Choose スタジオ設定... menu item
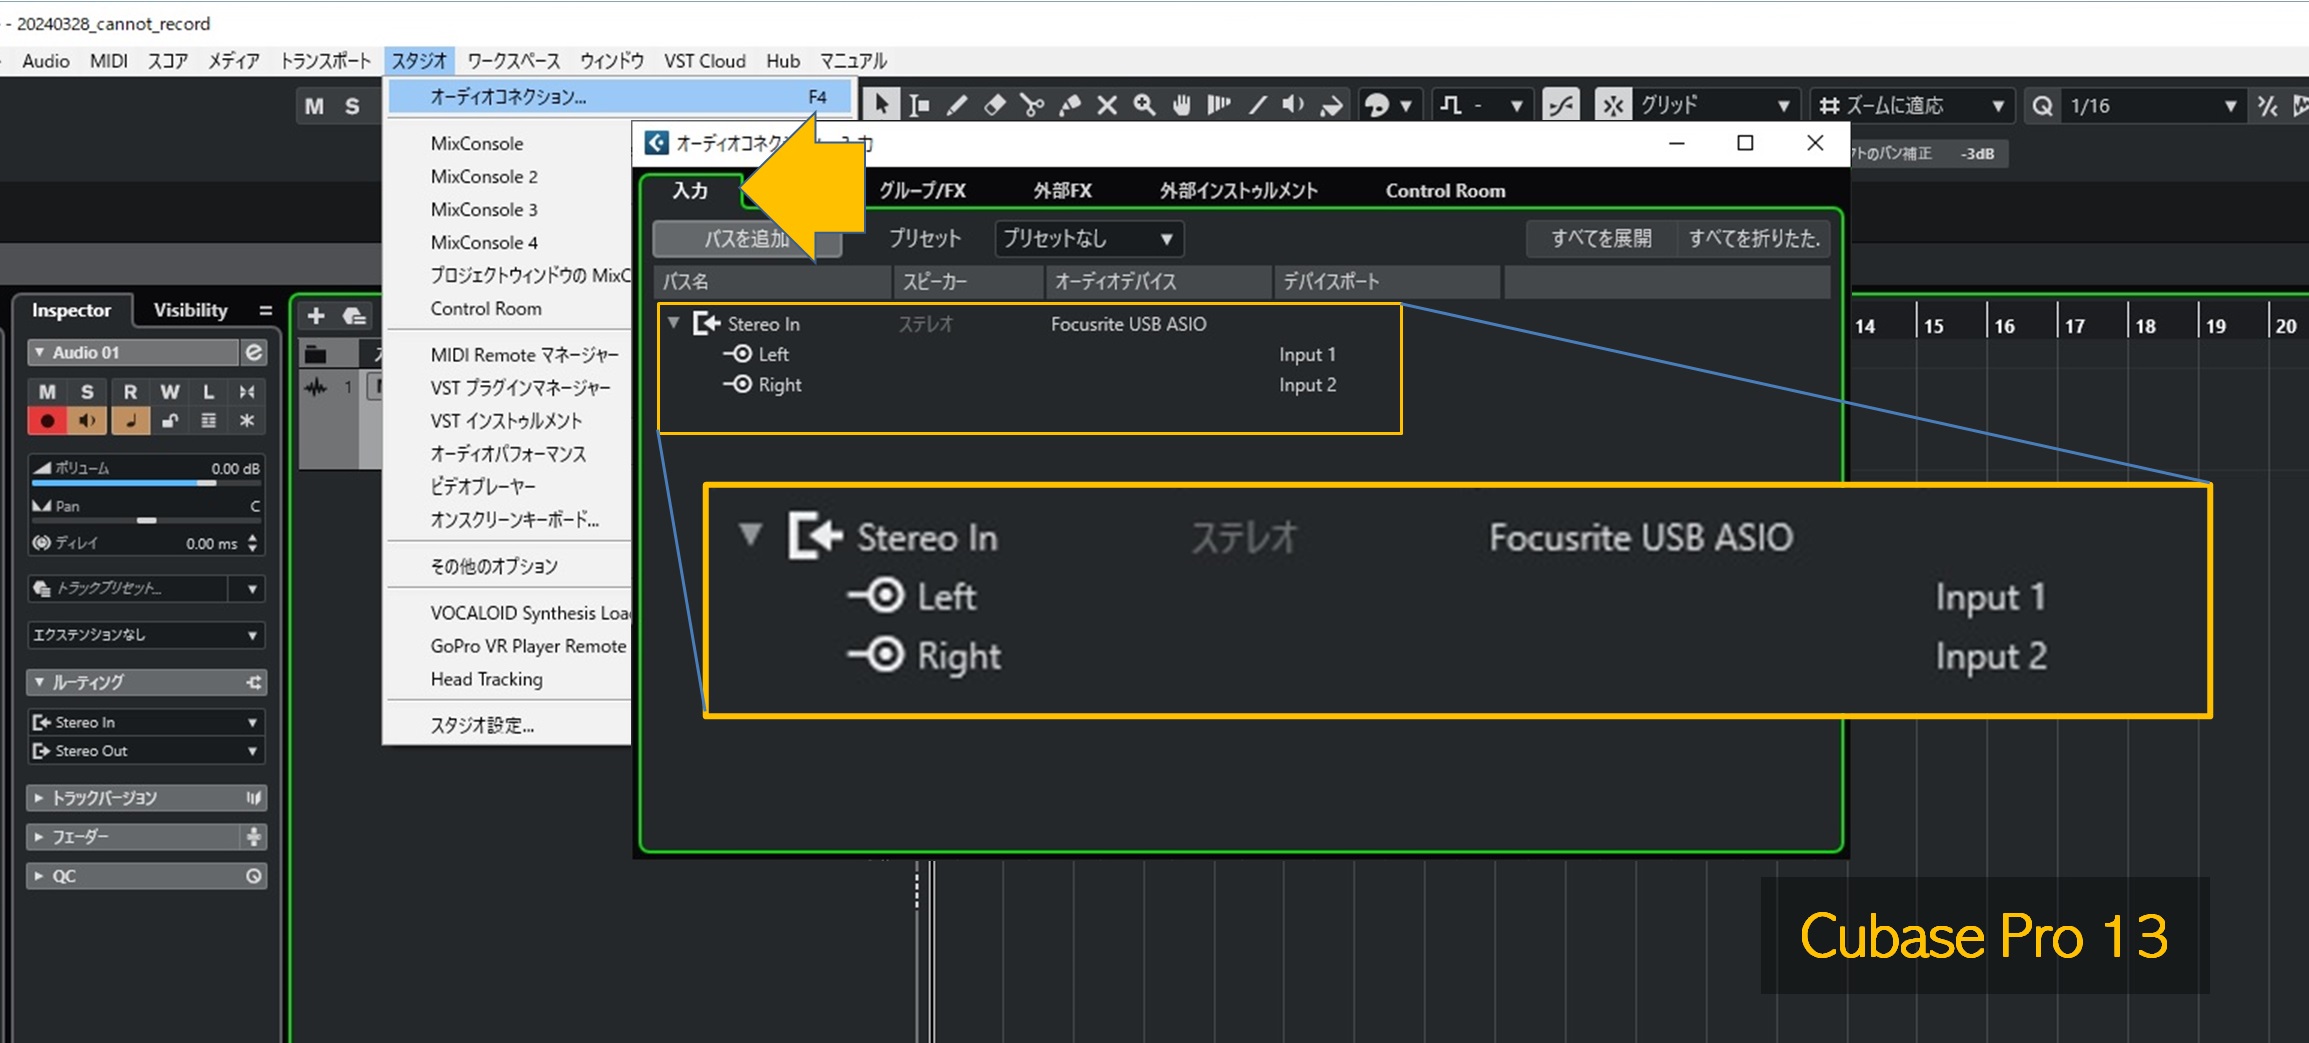This screenshot has width=2309, height=1043. click(x=482, y=725)
